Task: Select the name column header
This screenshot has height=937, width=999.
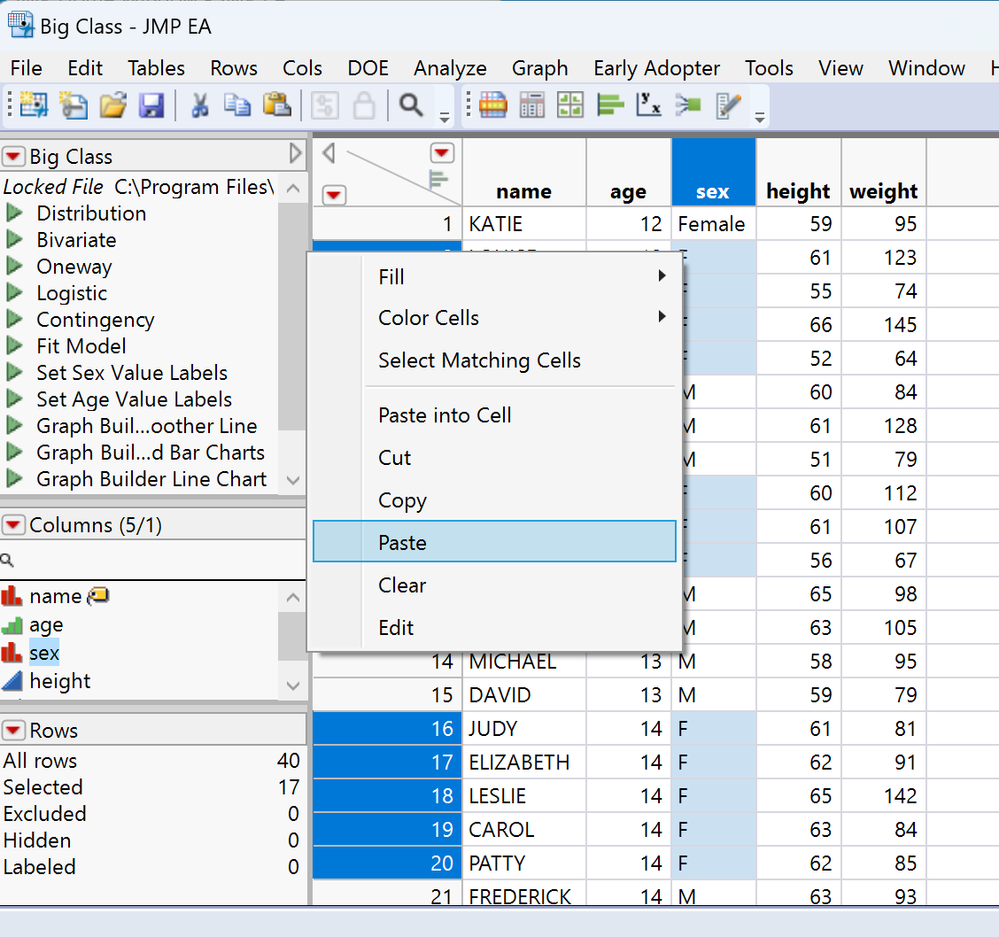Action: [x=524, y=173]
